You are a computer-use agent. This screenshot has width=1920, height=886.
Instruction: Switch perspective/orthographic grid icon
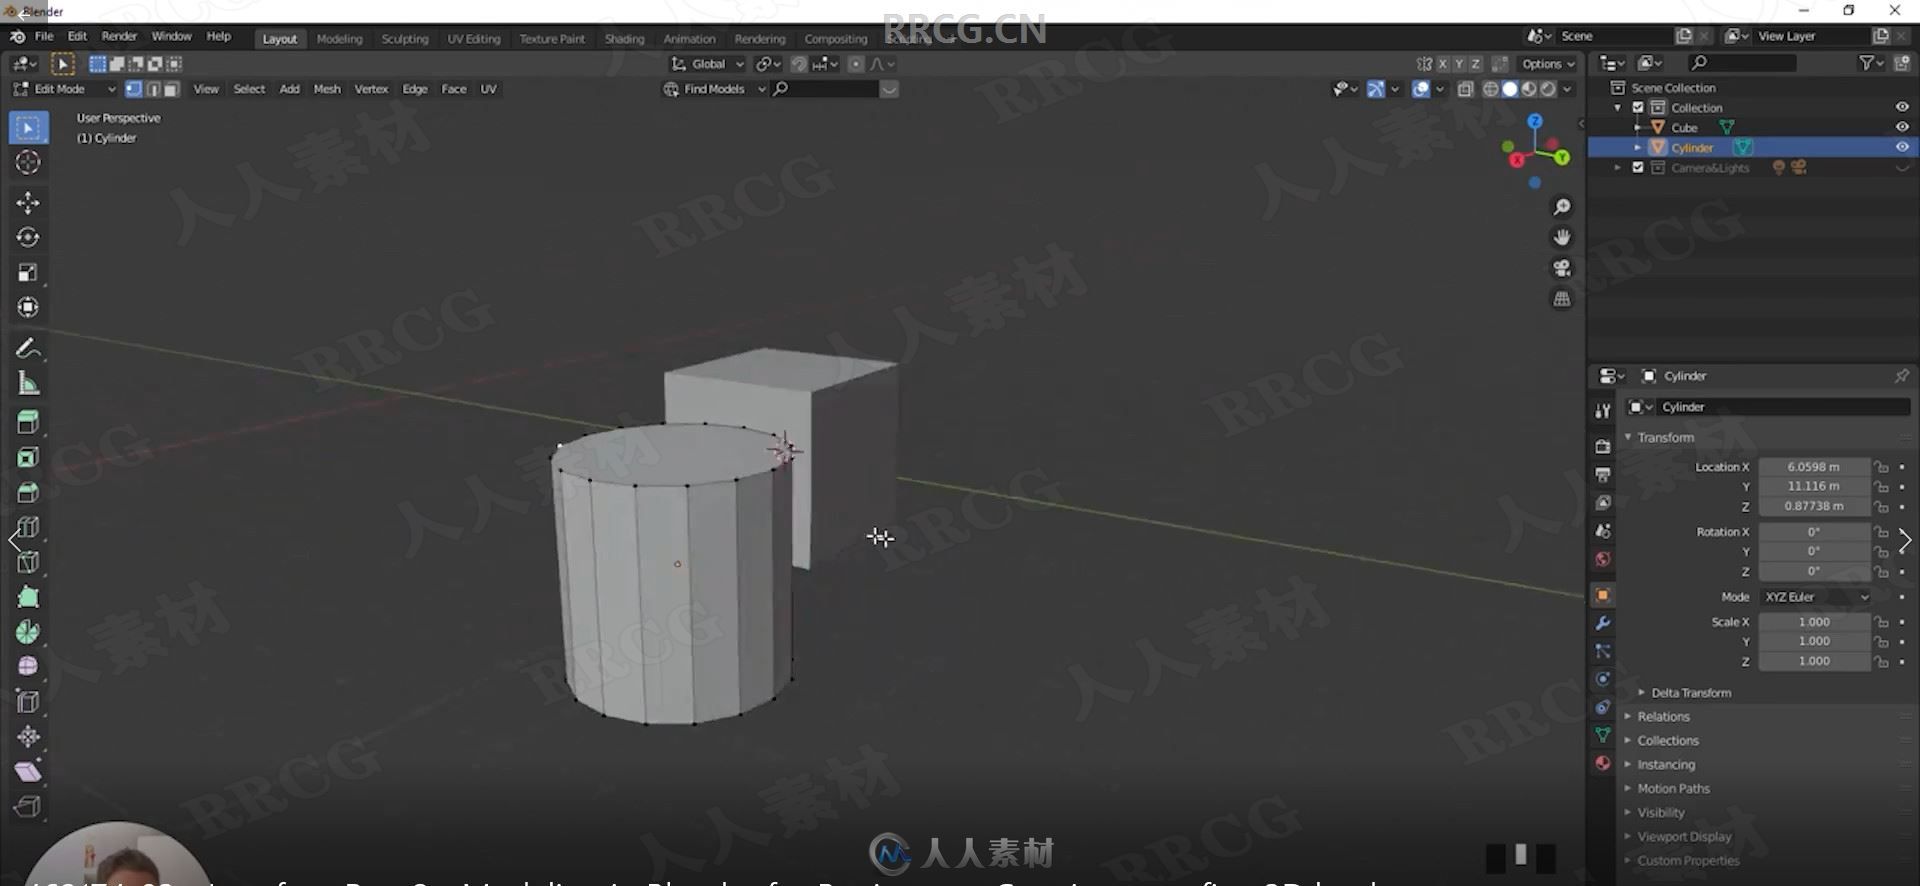(x=1561, y=299)
